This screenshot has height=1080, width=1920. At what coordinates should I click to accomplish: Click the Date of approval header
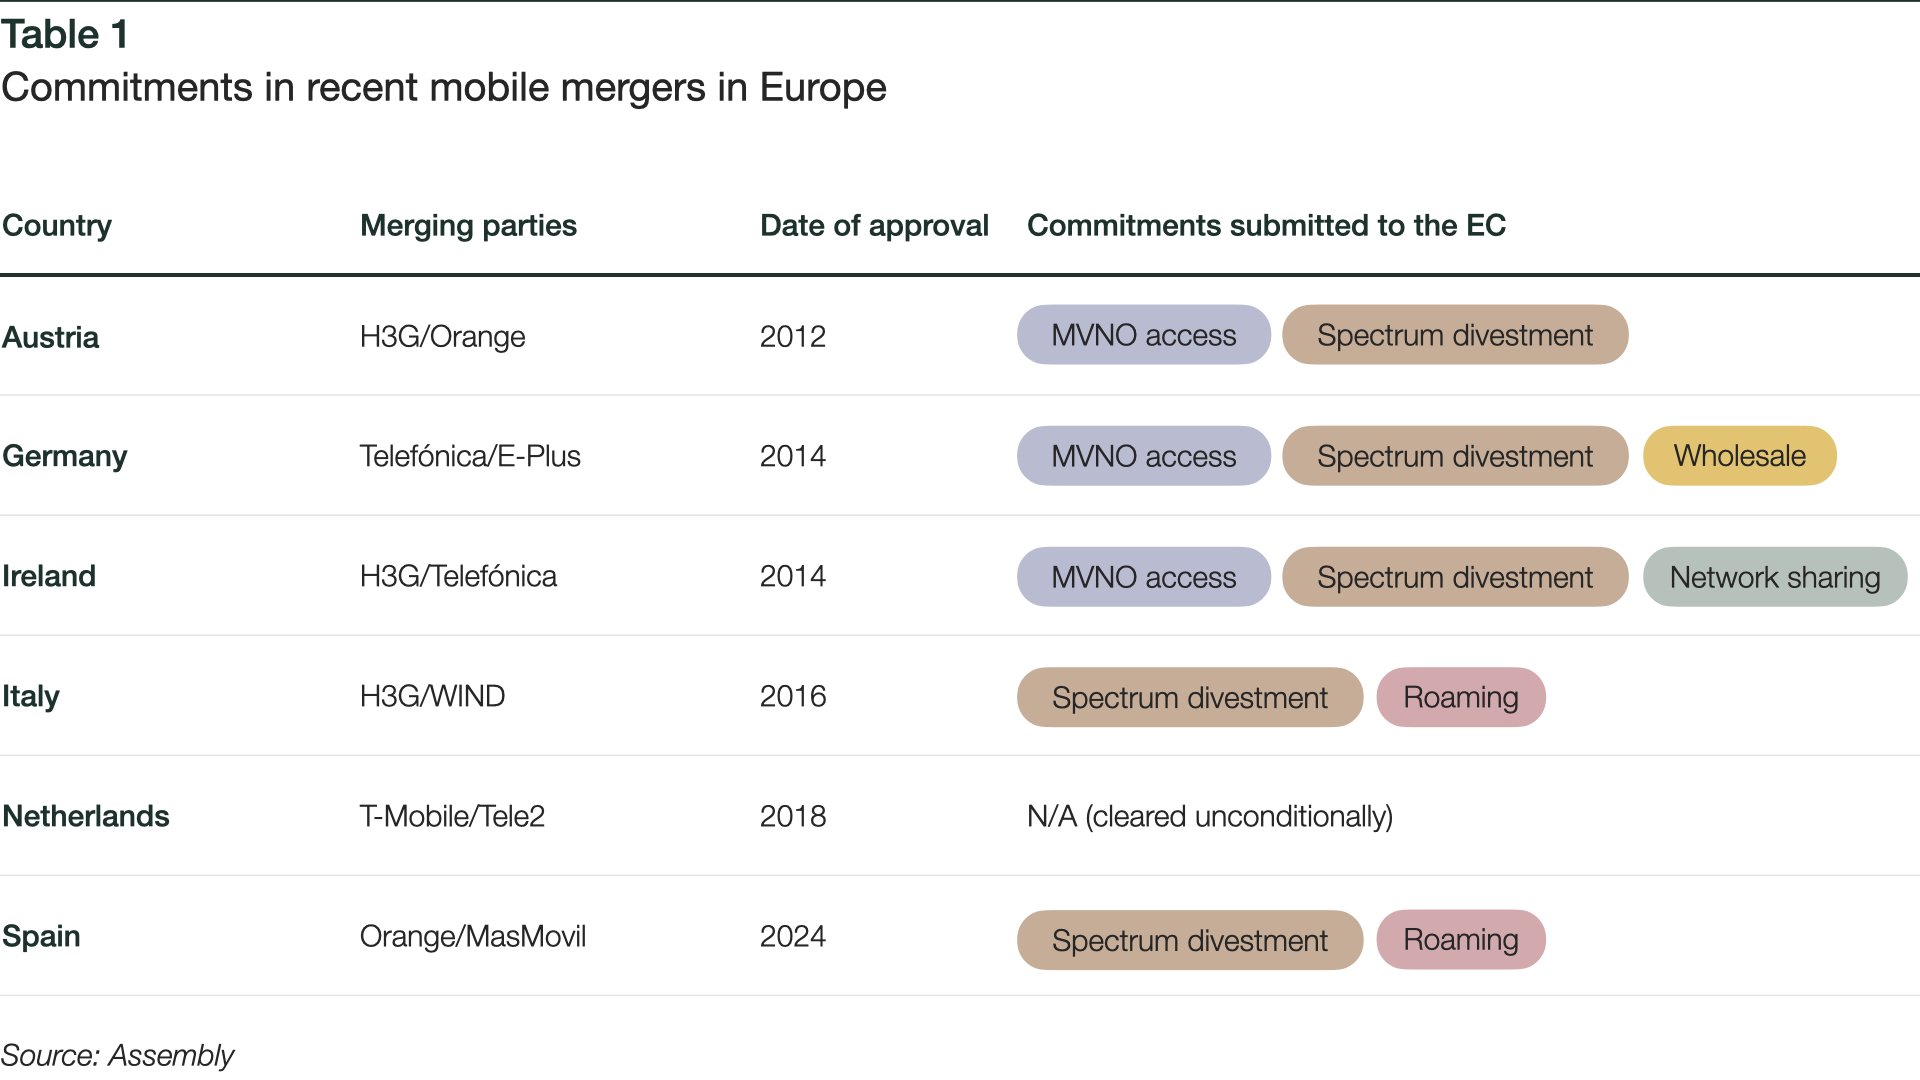coord(874,226)
